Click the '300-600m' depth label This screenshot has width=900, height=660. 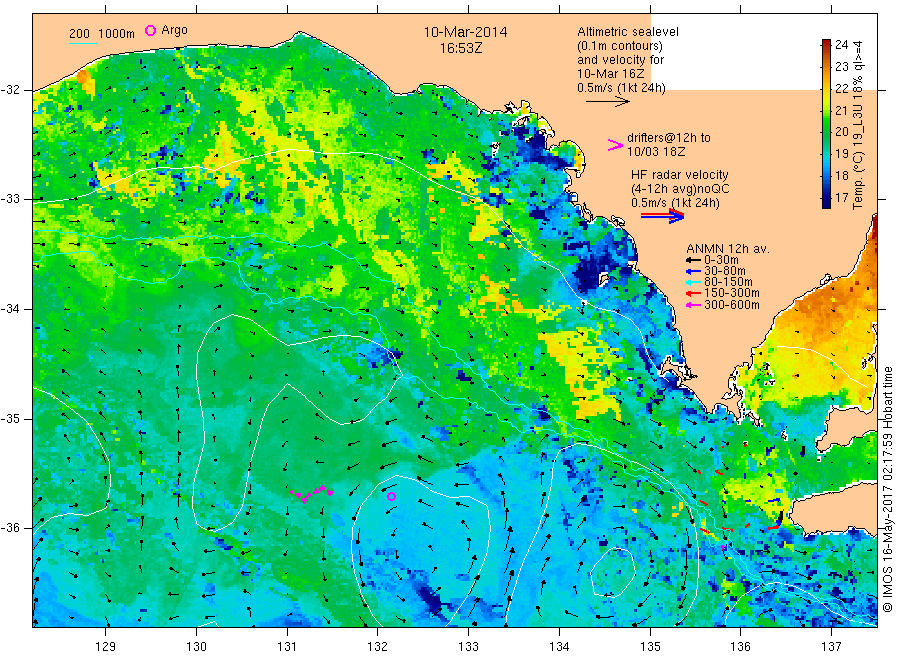point(732,305)
